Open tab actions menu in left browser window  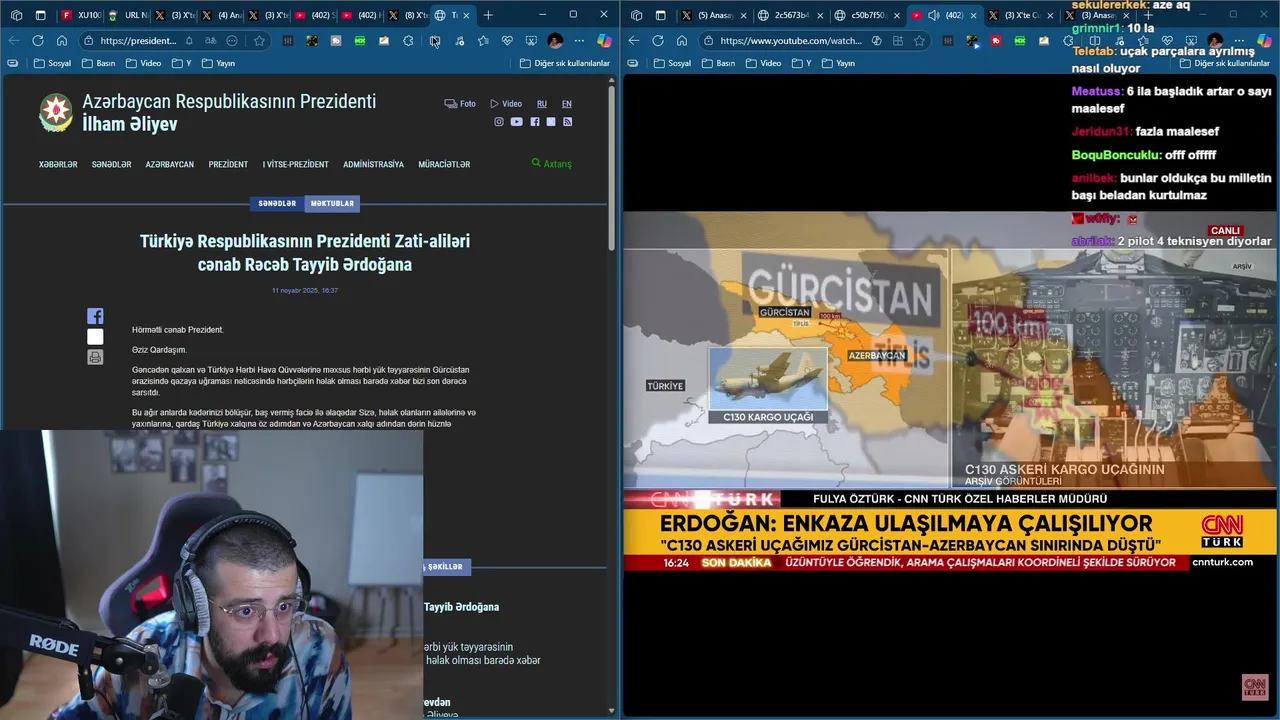[40, 15]
